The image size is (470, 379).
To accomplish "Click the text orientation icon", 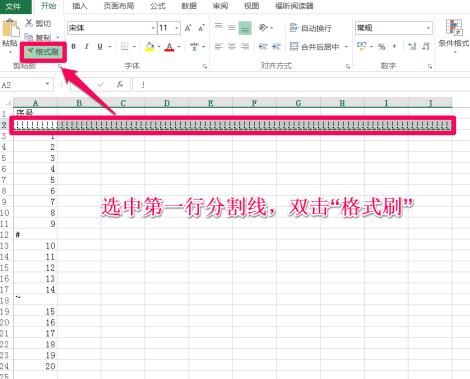I will tap(263, 28).
